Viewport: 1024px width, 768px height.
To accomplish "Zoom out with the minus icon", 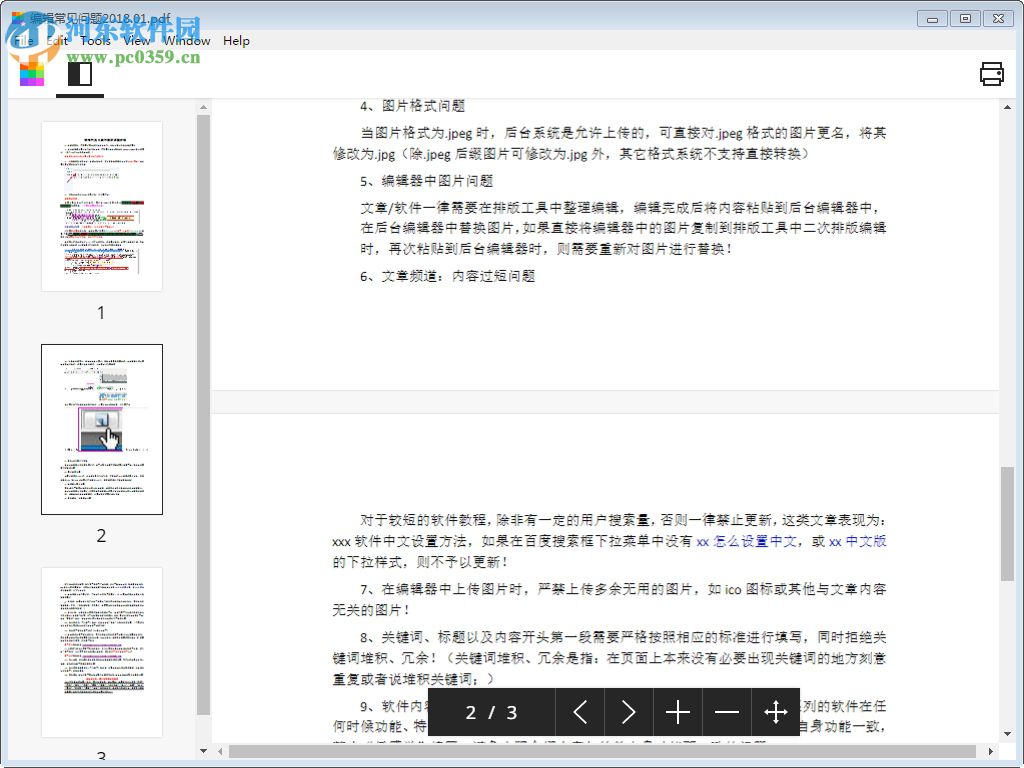I will [x=727, y=712].
